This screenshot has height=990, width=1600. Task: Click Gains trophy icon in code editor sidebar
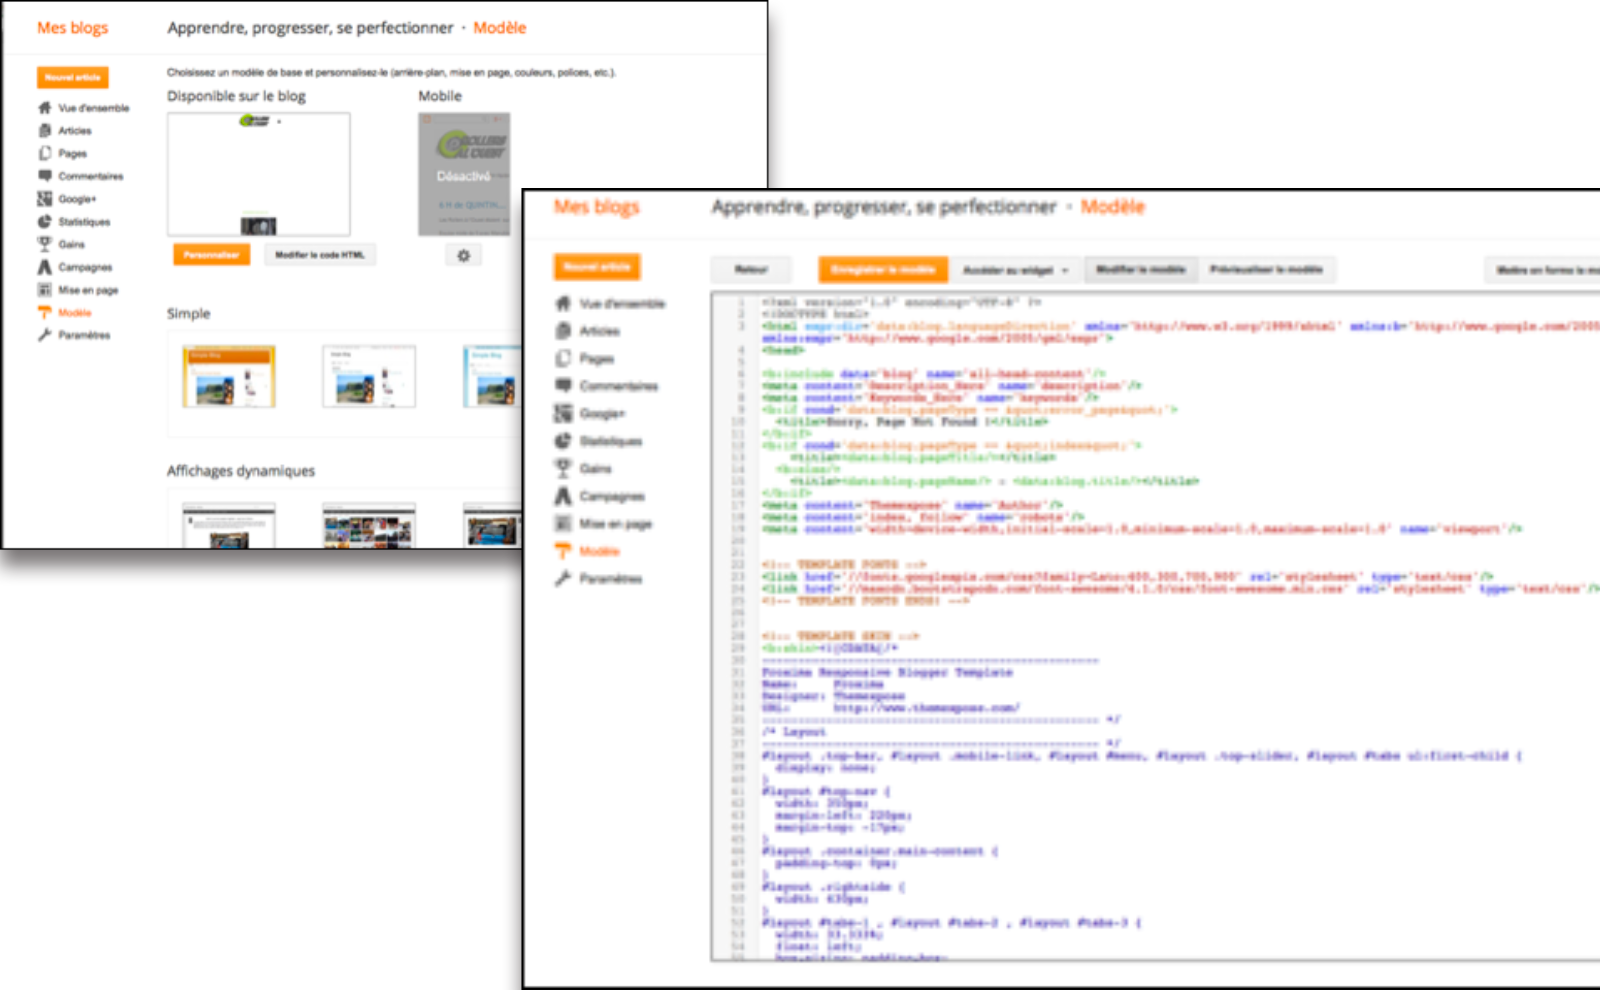[x=563, y=468]
